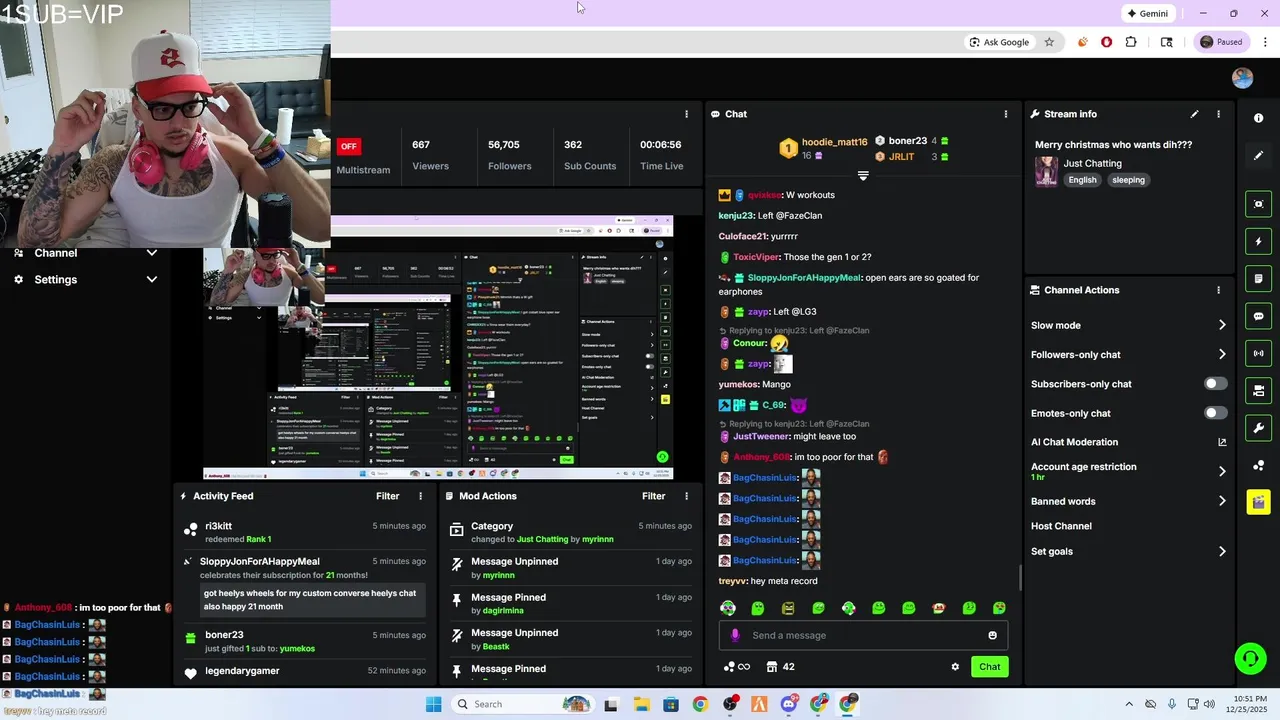Click the lightning bolt quick action icon
Viewport: 1280px width, 720px height.
point(1258,241)
